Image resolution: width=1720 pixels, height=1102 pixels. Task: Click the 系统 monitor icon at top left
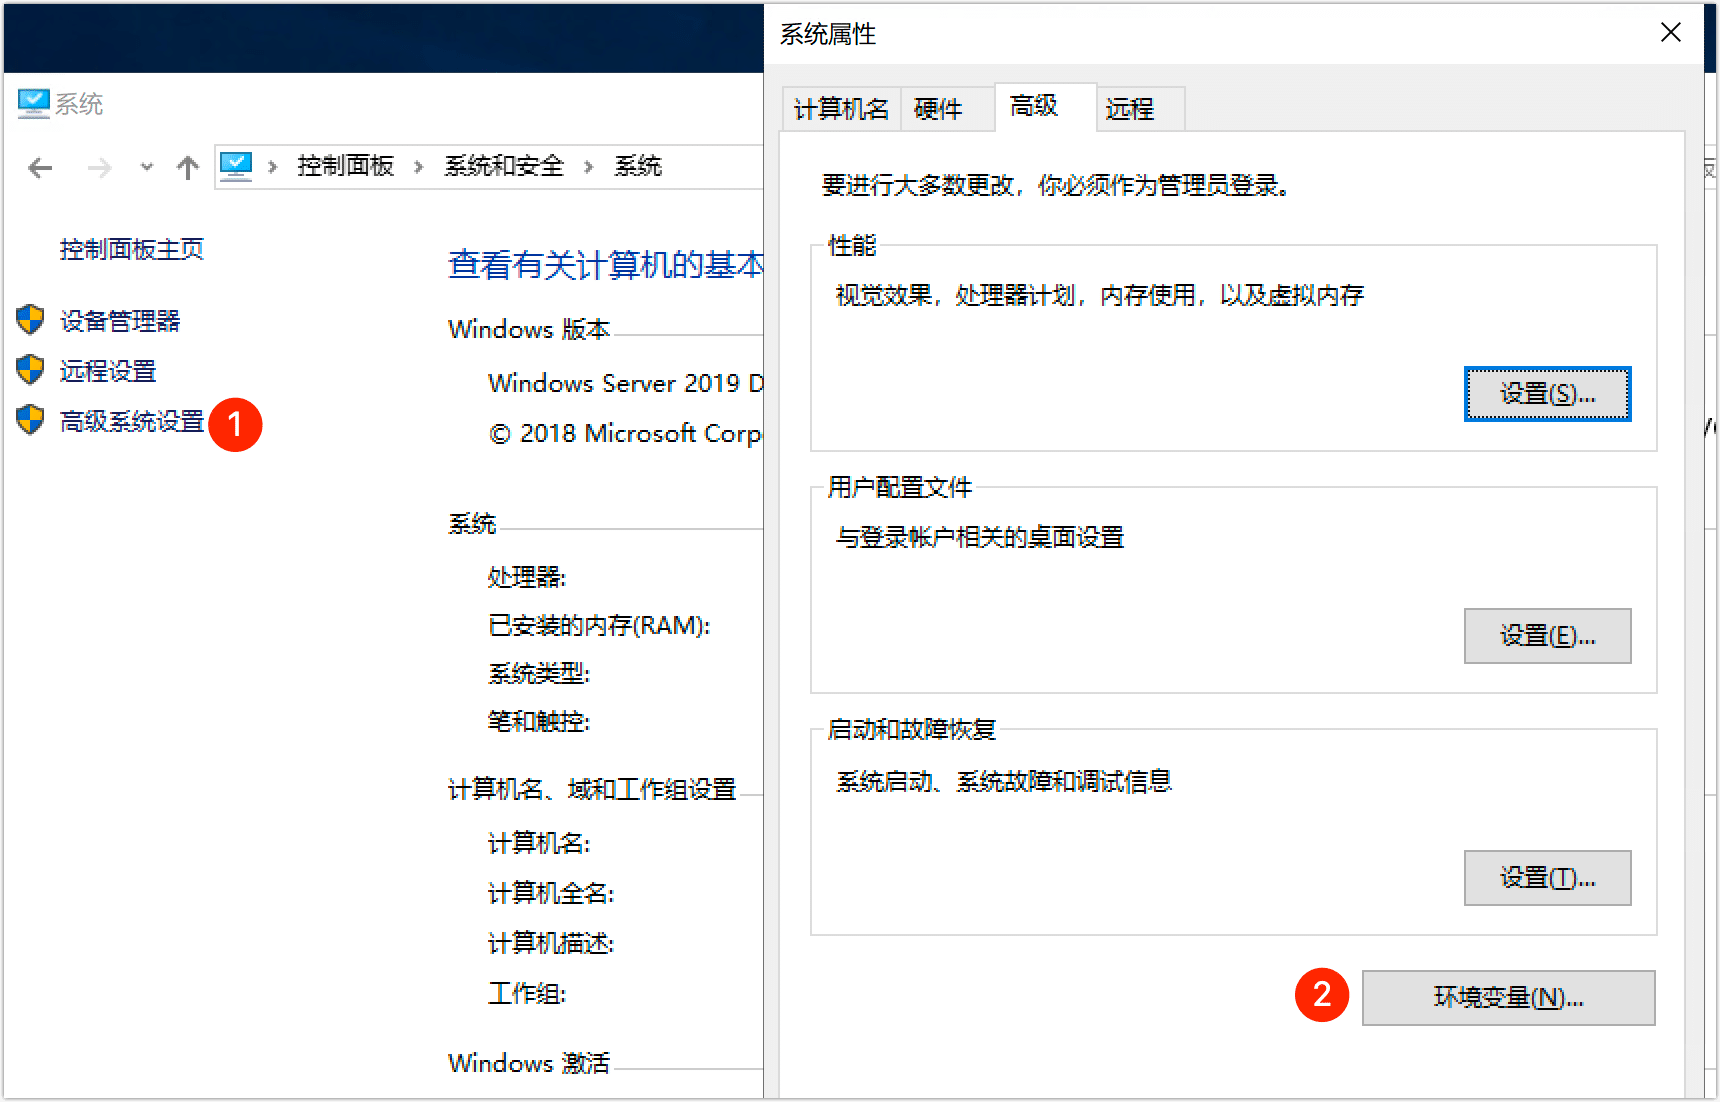pyautogui.click(x=33, y=100)
